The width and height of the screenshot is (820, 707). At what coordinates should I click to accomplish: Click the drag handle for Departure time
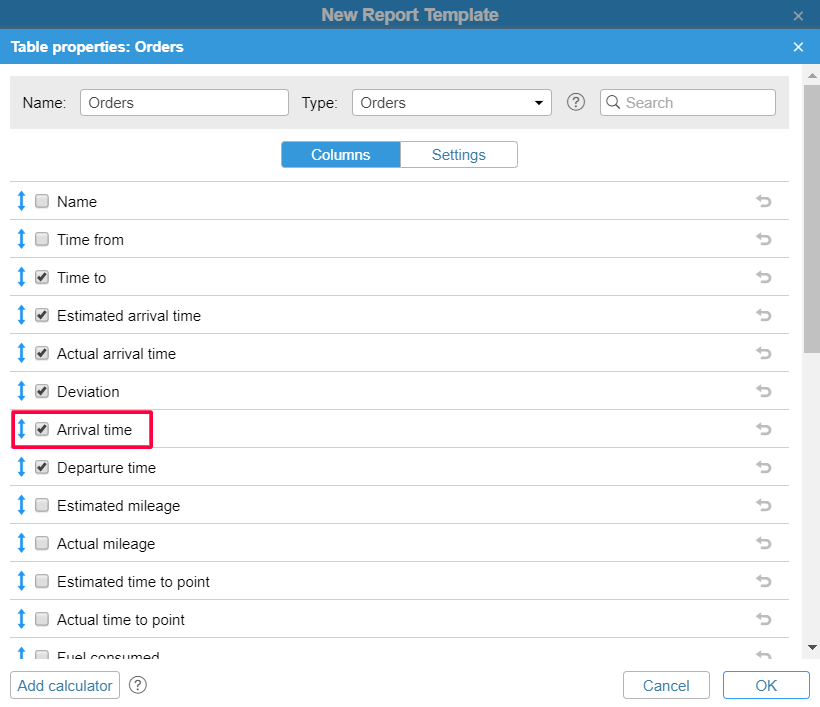coord(21,467)
